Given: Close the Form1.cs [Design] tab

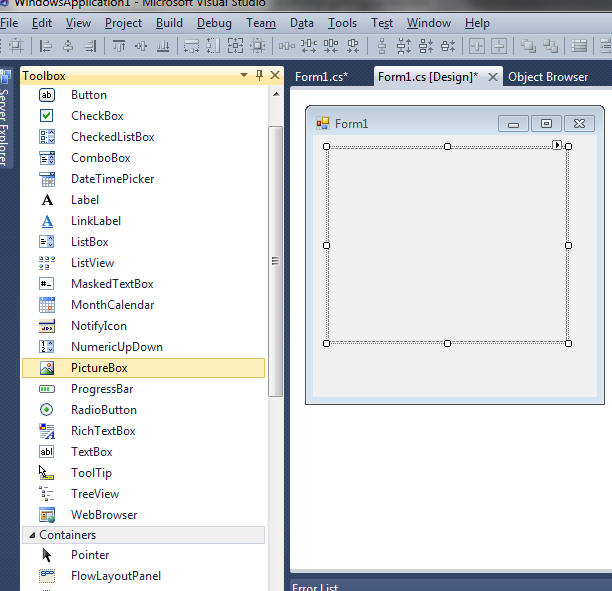Looking at the screenshot, I should (x=492, y=77).
